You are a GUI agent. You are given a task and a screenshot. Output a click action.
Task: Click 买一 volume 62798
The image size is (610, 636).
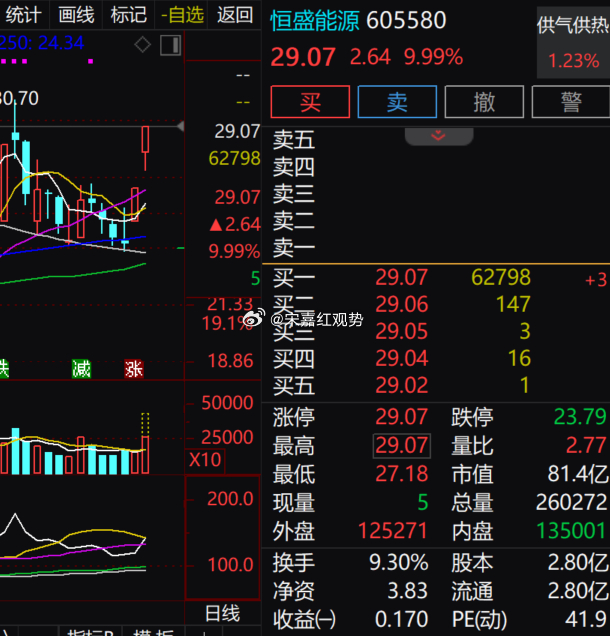click(x=501, y=278)
